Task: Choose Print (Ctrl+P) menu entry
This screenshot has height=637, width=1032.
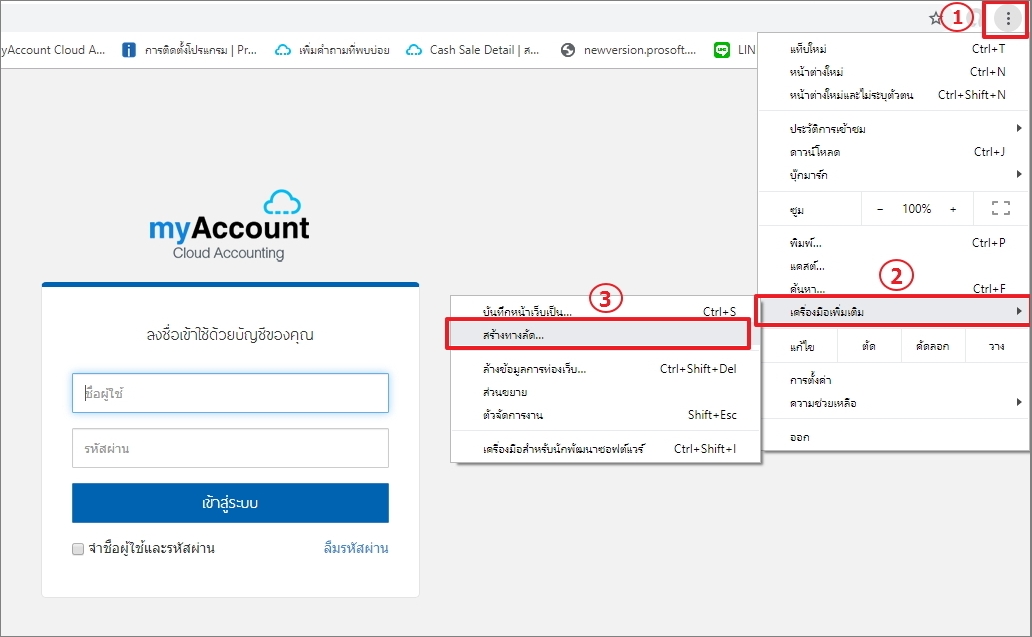Action: point(894,243)
